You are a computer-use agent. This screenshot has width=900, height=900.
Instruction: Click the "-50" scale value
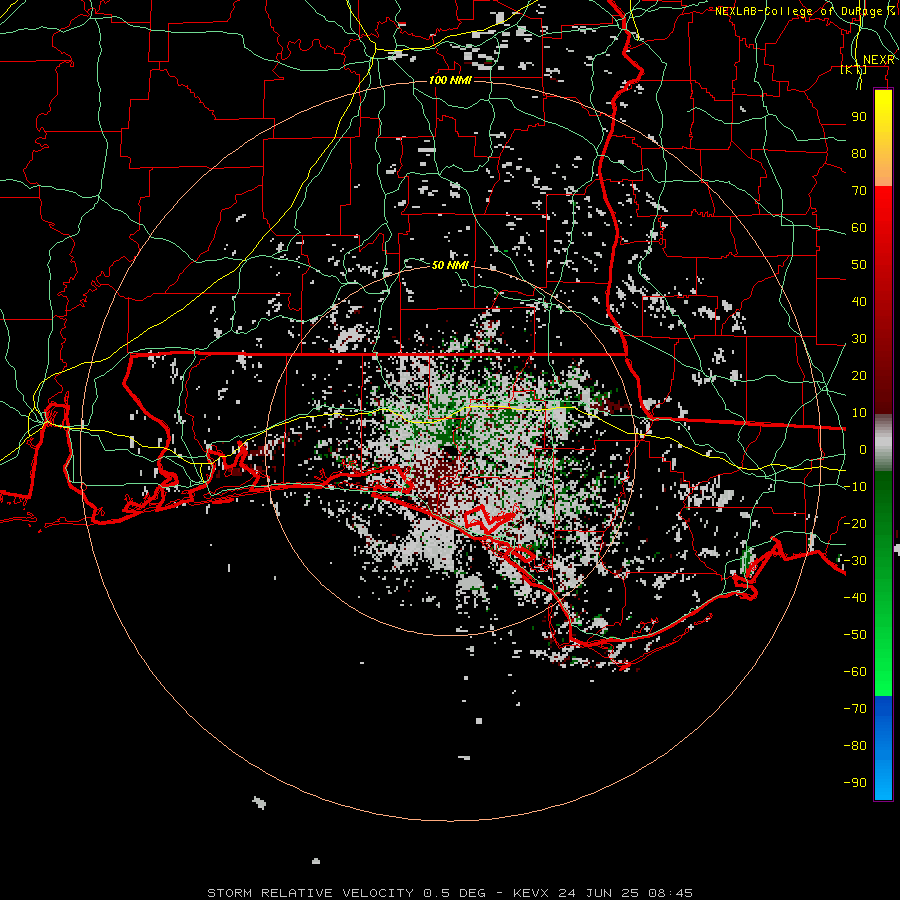pos(855,634)
